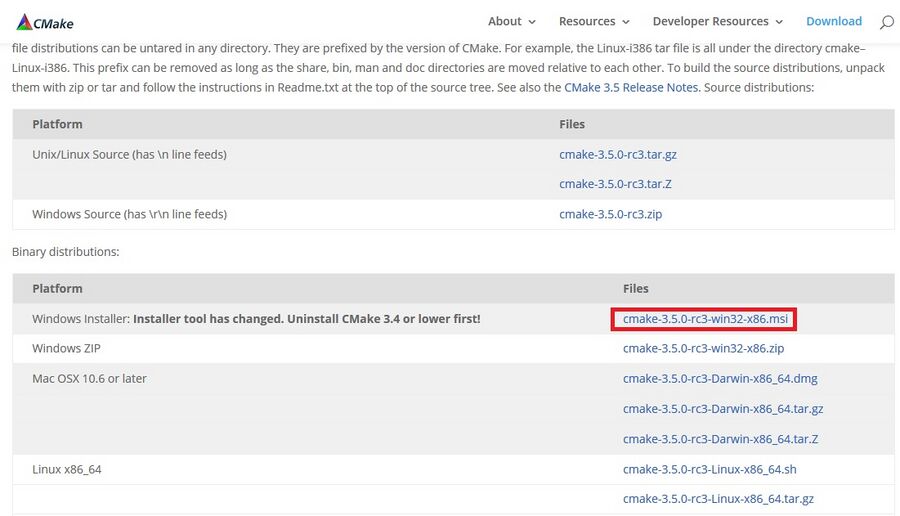Download the Darwin-x86_64.tar.Z Mac archive
Screen dimensions: 900x516
pyautogui.click(x=720, y=439)
